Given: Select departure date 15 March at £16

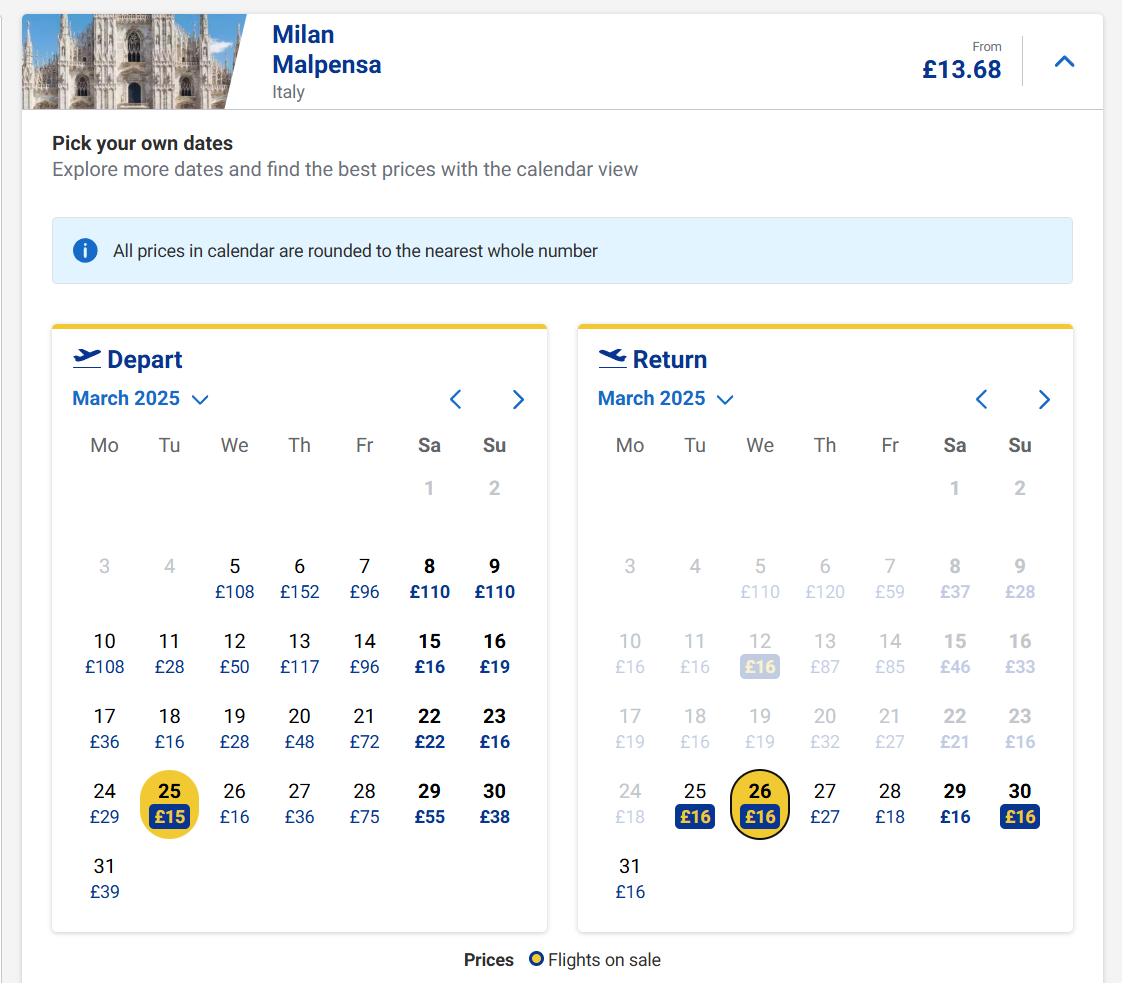Looking at the screenshot, I should 429,654.
